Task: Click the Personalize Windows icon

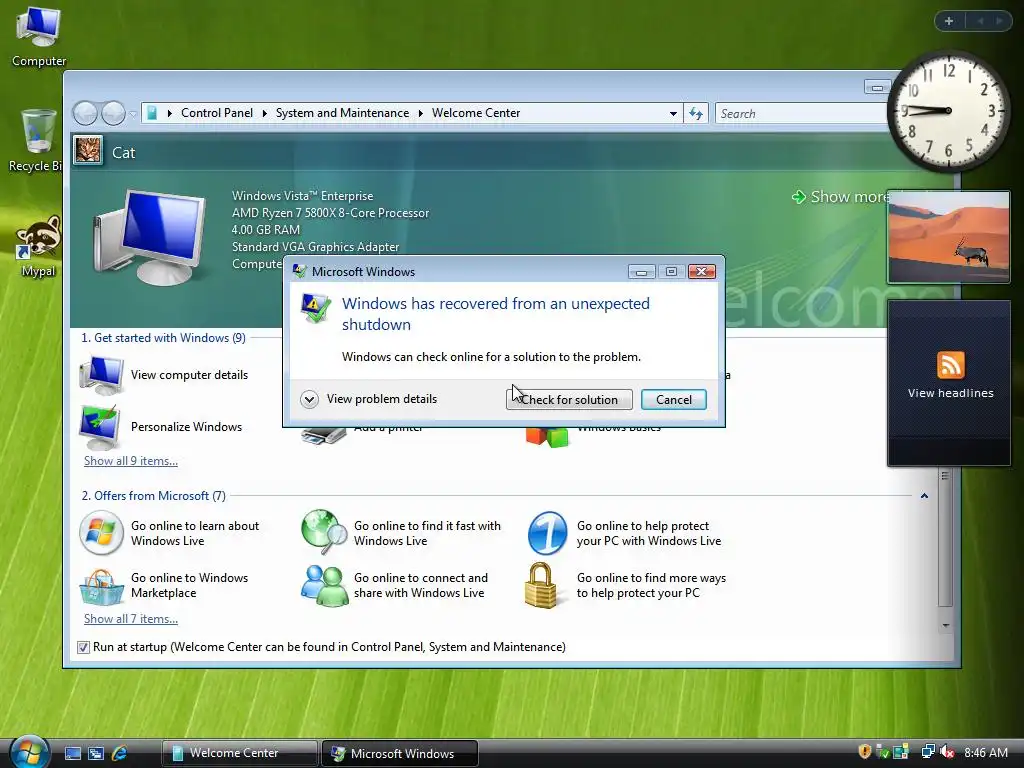Action: (99, 426)
